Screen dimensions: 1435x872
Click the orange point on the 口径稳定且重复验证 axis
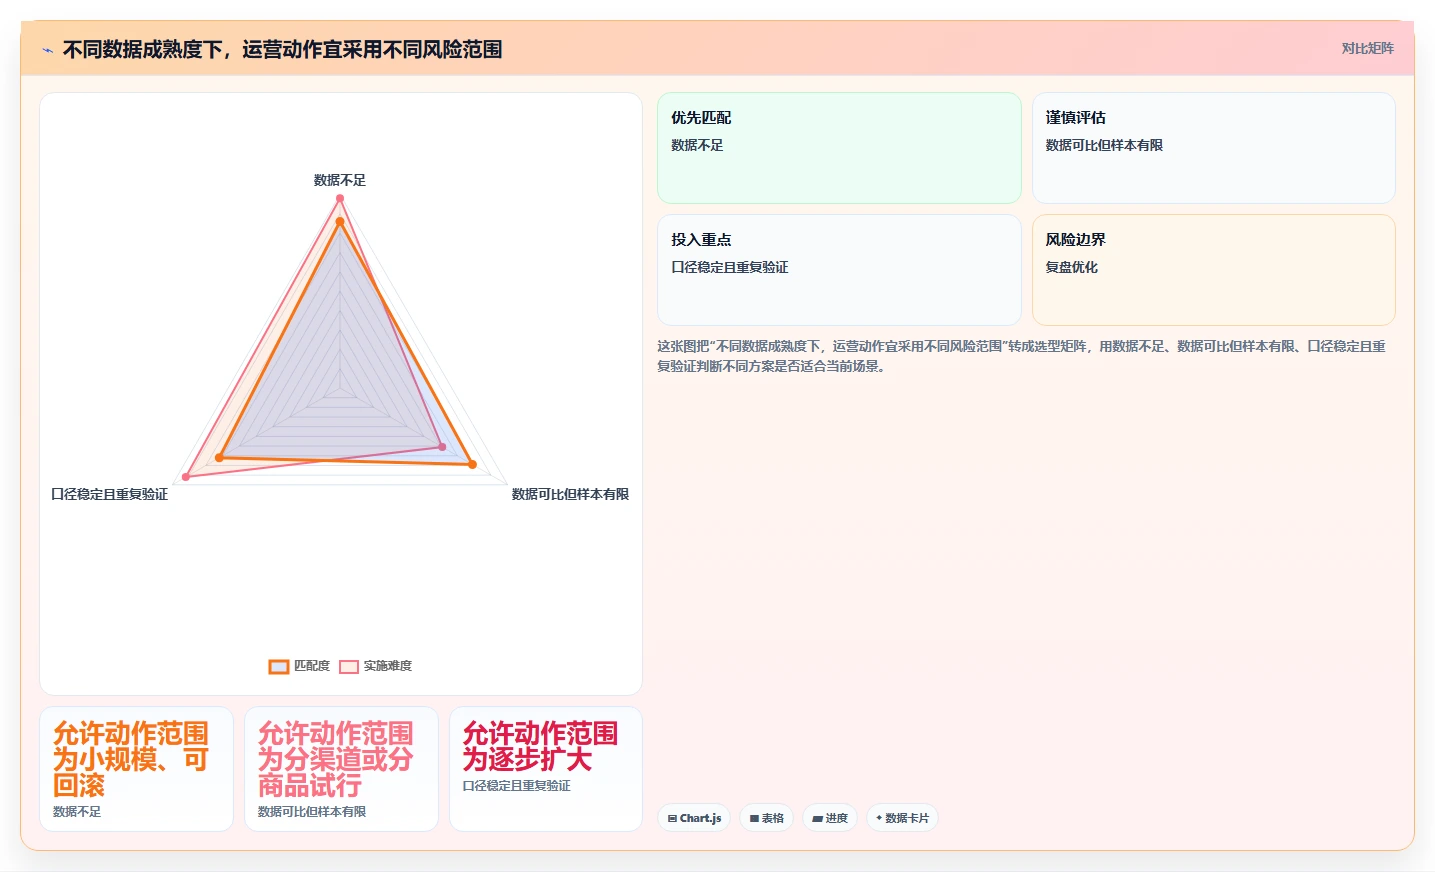coord(220,458)
